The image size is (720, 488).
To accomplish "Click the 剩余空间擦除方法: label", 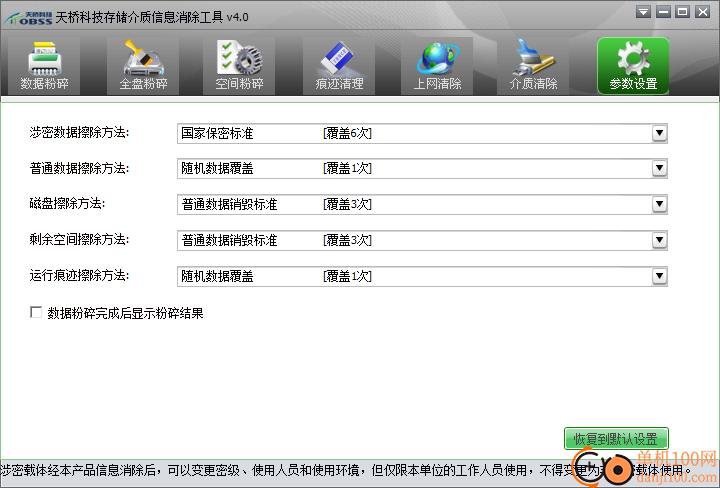I will (79, 240).
